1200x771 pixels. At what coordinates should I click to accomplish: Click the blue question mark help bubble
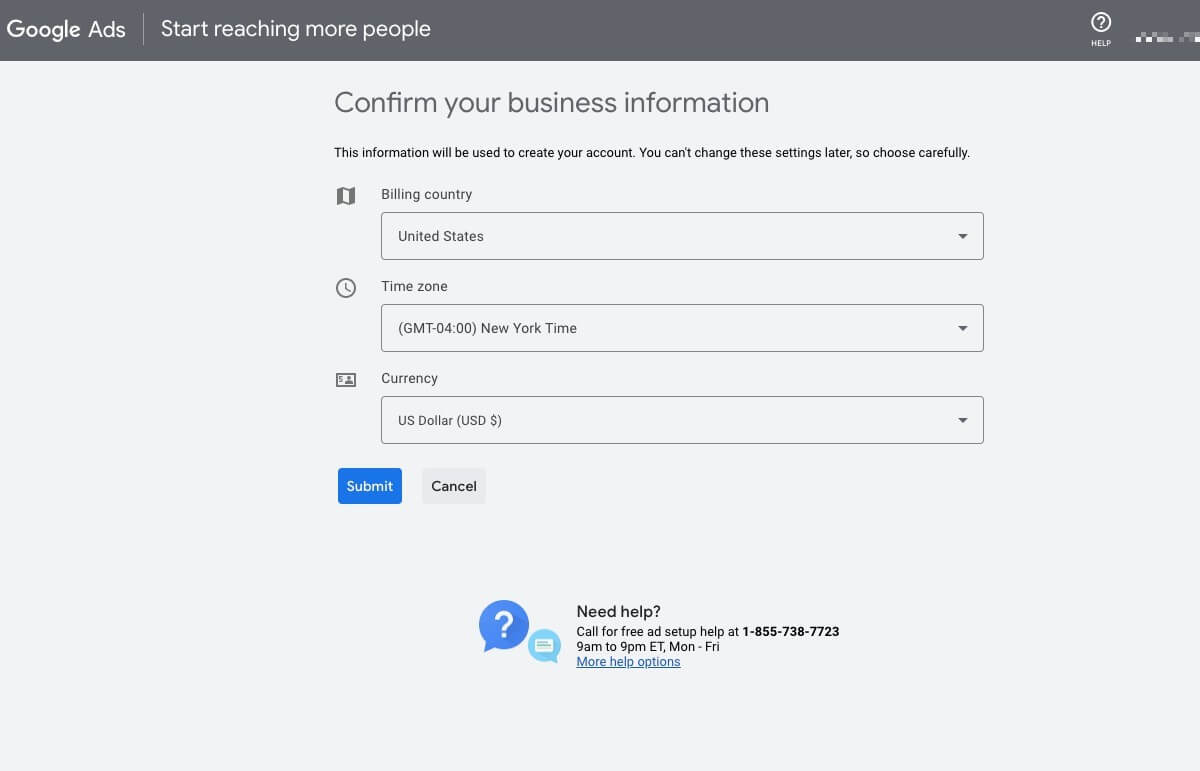point(504,625)
